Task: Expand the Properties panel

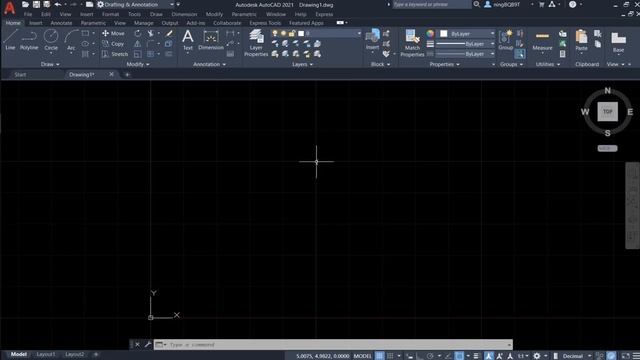Action: point(444,64)
